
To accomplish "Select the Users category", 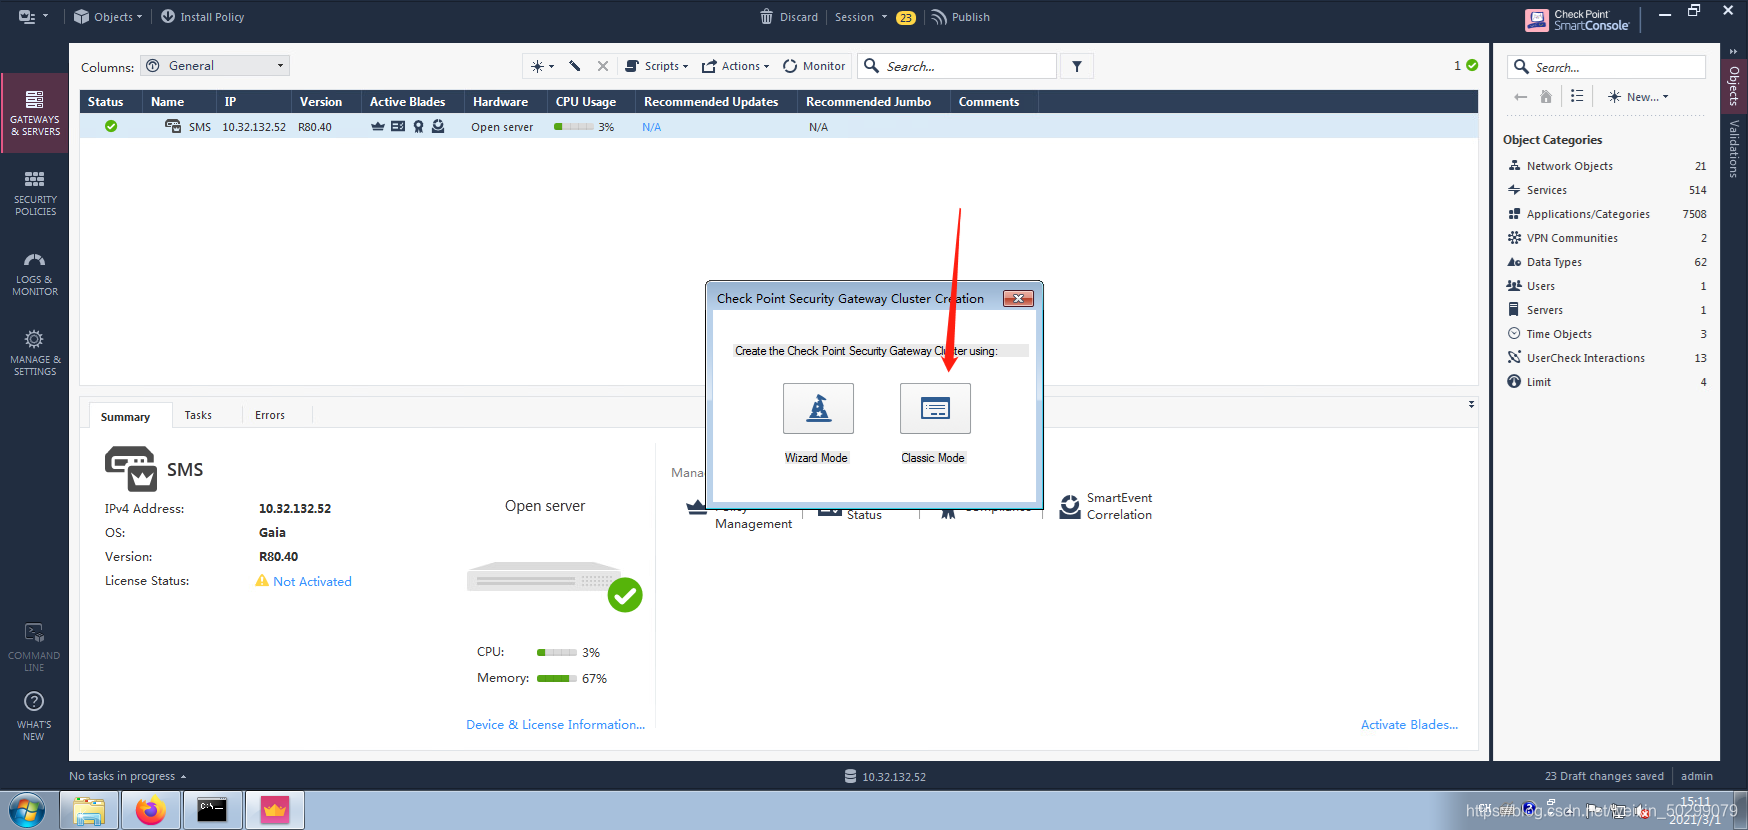I will (1607, 286).
